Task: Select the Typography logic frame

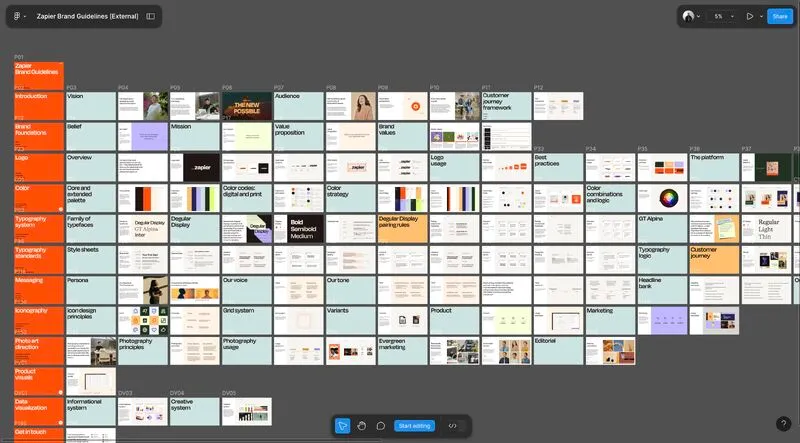Action: [x=662, y=260]
